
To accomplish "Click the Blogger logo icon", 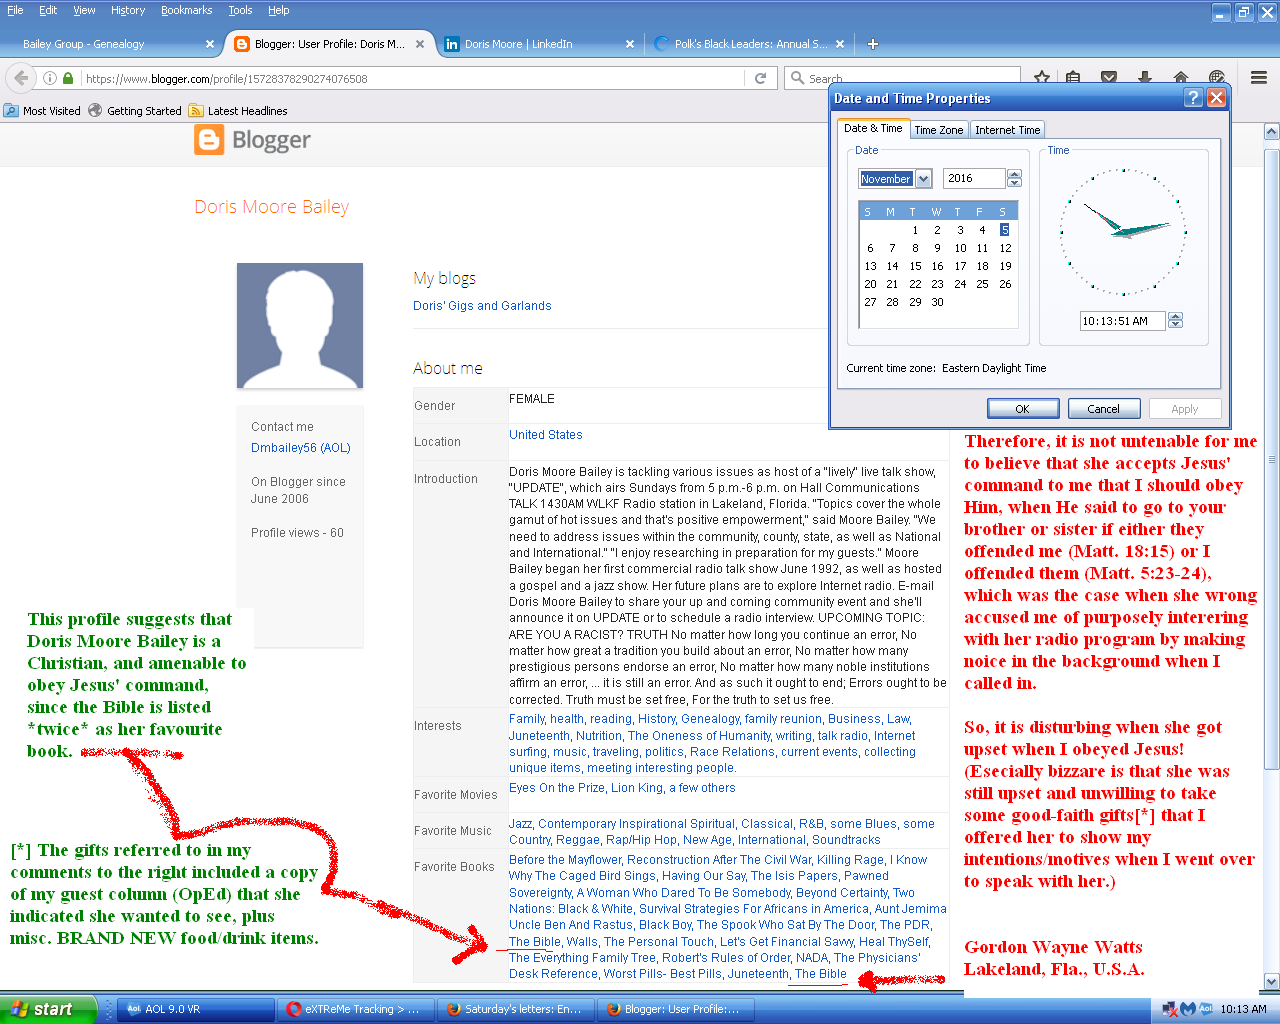I will pyautogui.click(x=209, y=140).
